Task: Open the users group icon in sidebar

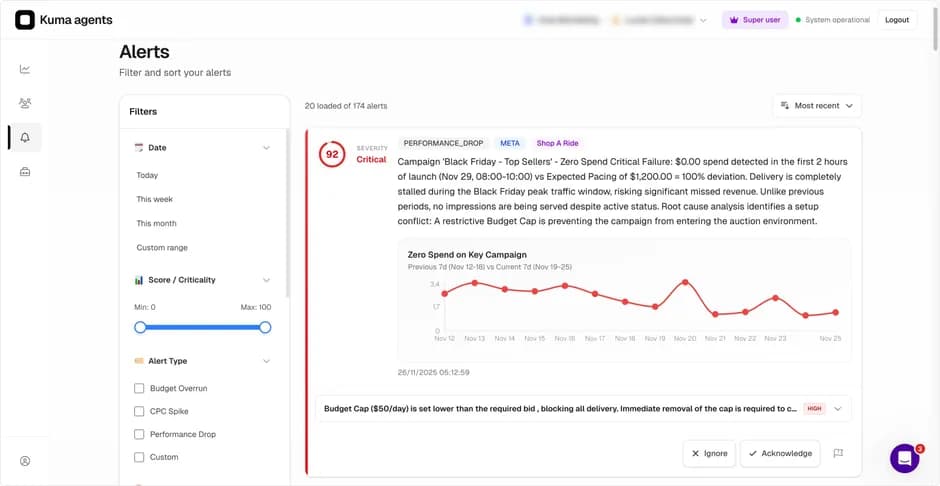Action: coord(25,103)
